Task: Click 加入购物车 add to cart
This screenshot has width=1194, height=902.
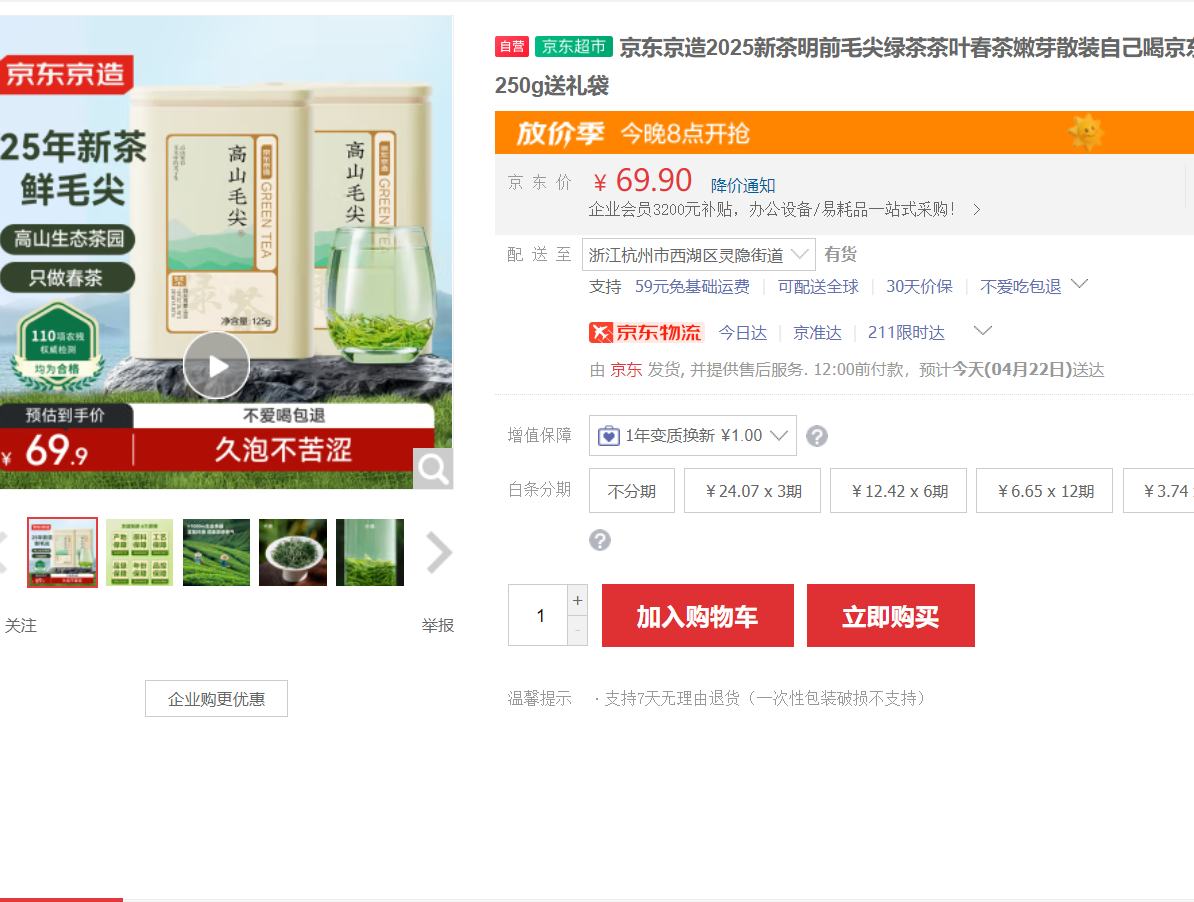Action: (x=698, y=616)
